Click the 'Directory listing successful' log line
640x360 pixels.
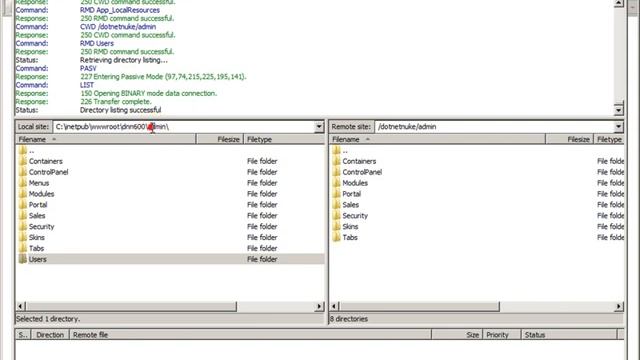tap(120, 110)
